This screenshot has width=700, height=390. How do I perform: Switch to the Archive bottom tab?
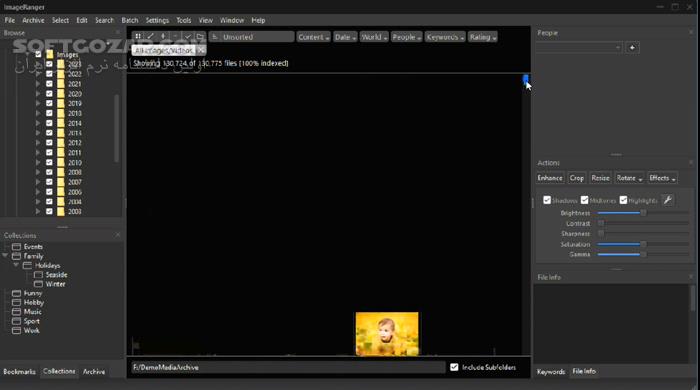(x=94, y=371)
